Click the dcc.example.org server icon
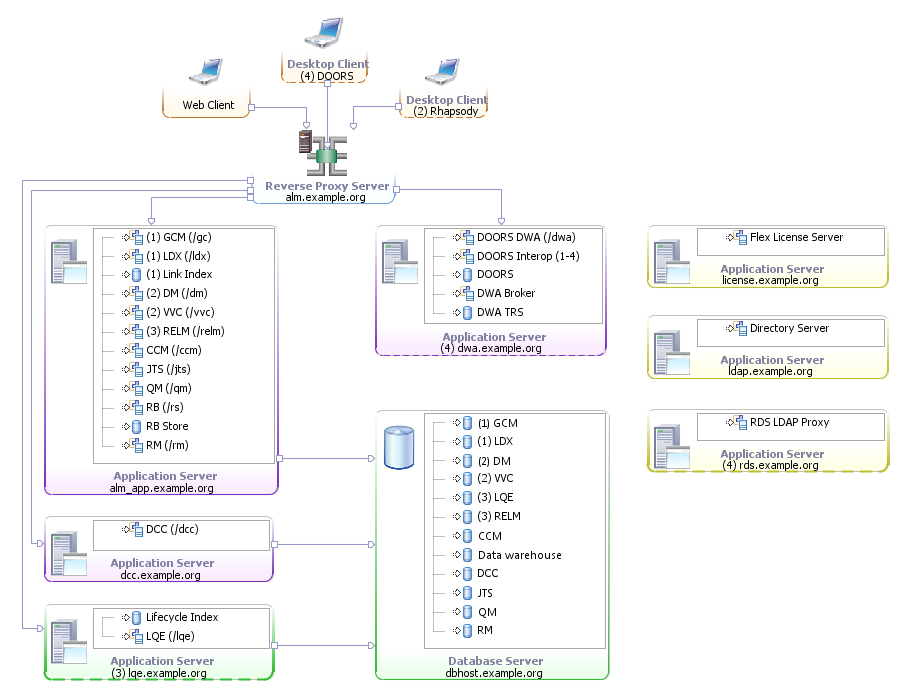Viewport: 900px width, 691px height. (68, 554)
